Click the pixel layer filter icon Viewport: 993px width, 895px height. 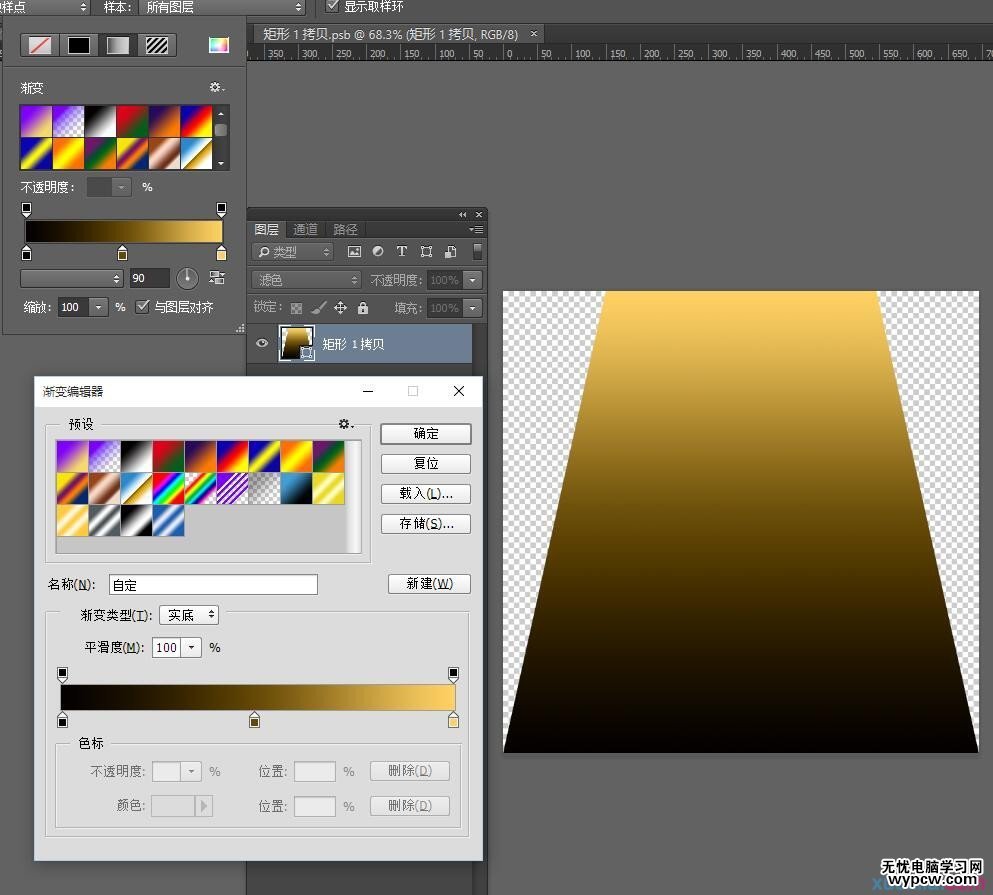click(x=354, y=251)
